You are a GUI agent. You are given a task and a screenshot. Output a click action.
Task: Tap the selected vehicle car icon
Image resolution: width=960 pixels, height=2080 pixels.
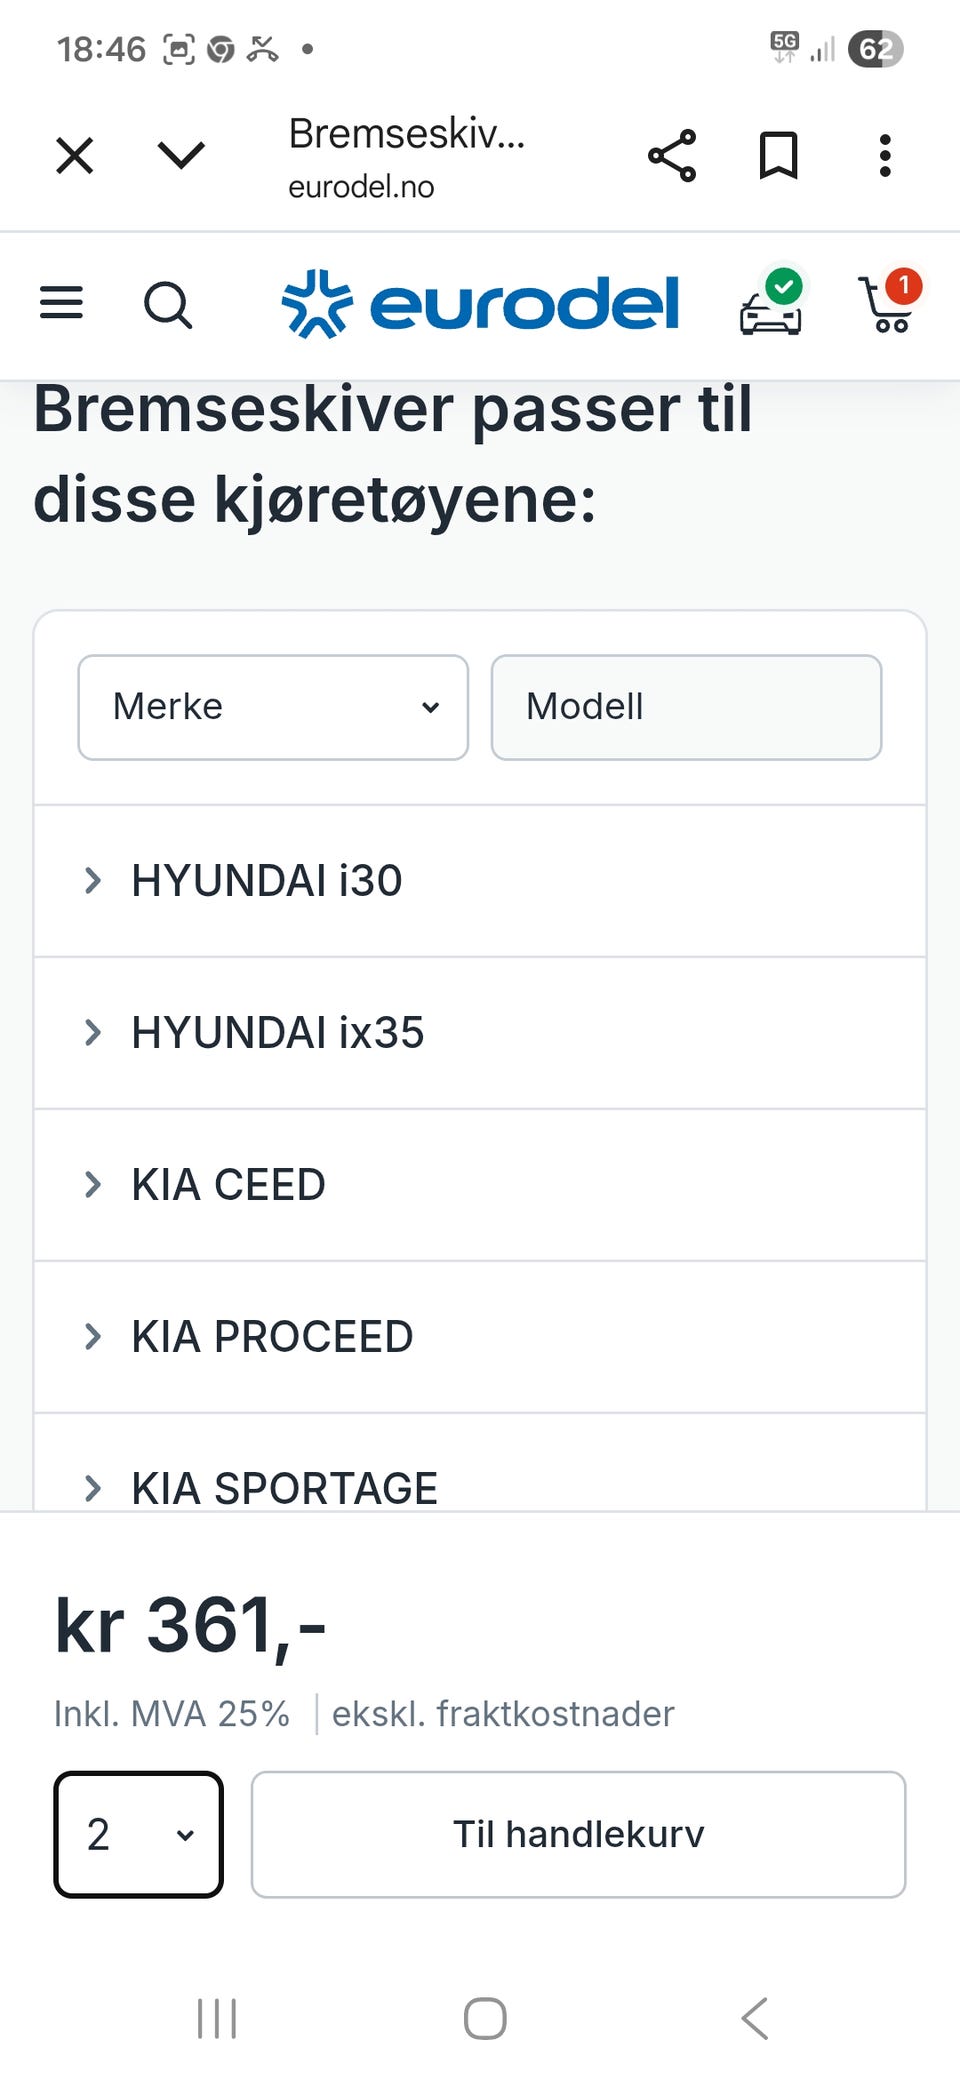(771, 305)
